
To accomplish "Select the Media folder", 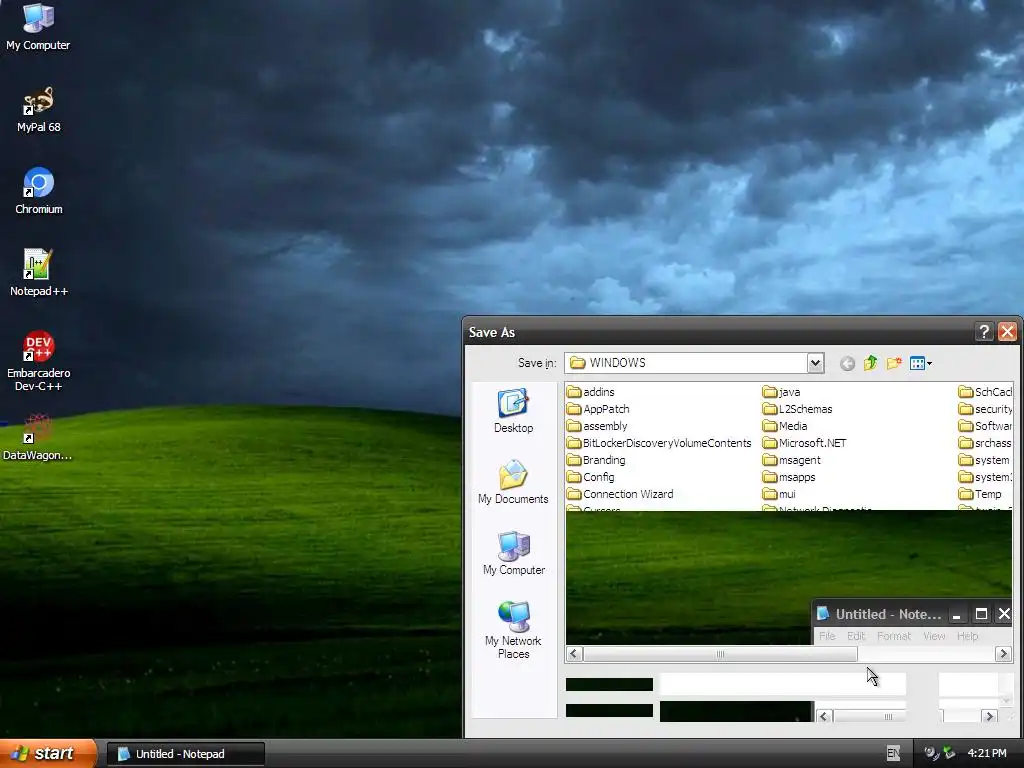I will 785,426.
